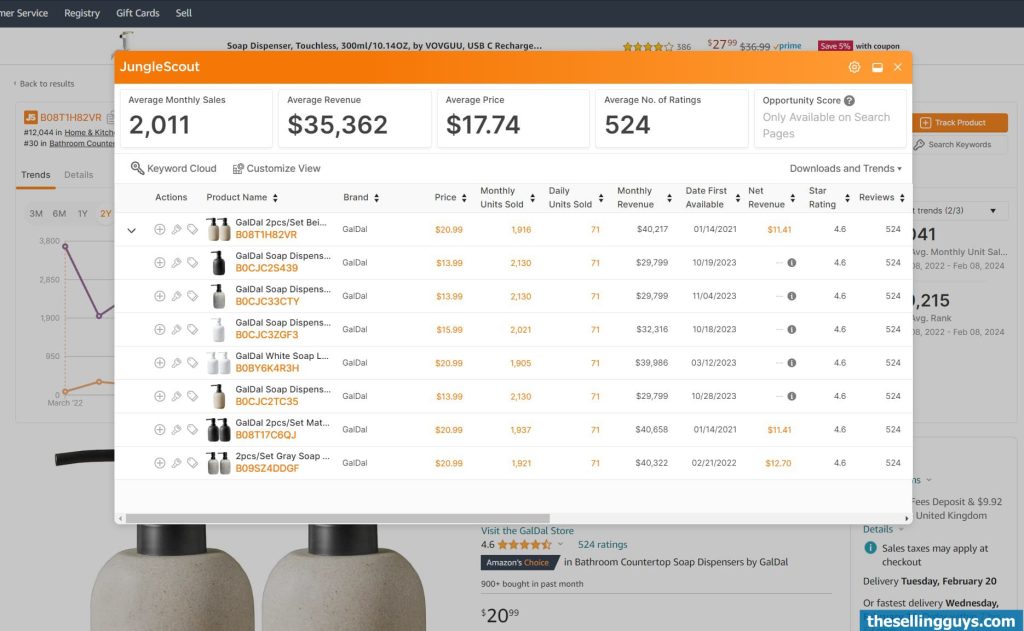
Task: Open ASIN link B0CJC2S439
Action: pos(266,268)
